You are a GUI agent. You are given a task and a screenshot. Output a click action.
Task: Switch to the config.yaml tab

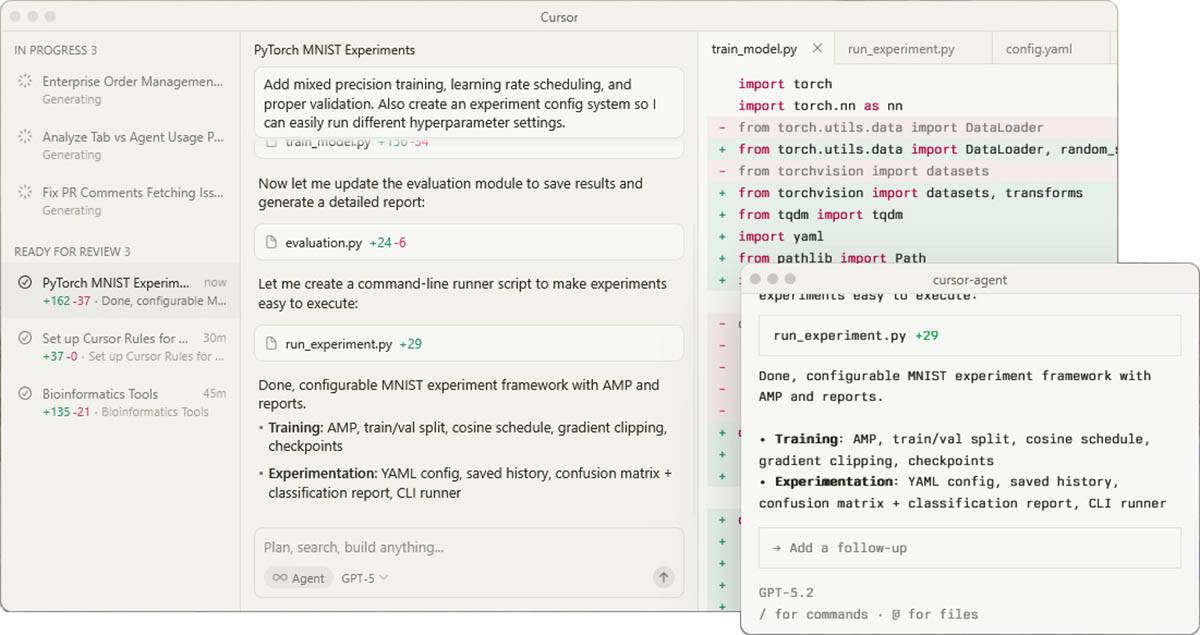point(1038,48)
